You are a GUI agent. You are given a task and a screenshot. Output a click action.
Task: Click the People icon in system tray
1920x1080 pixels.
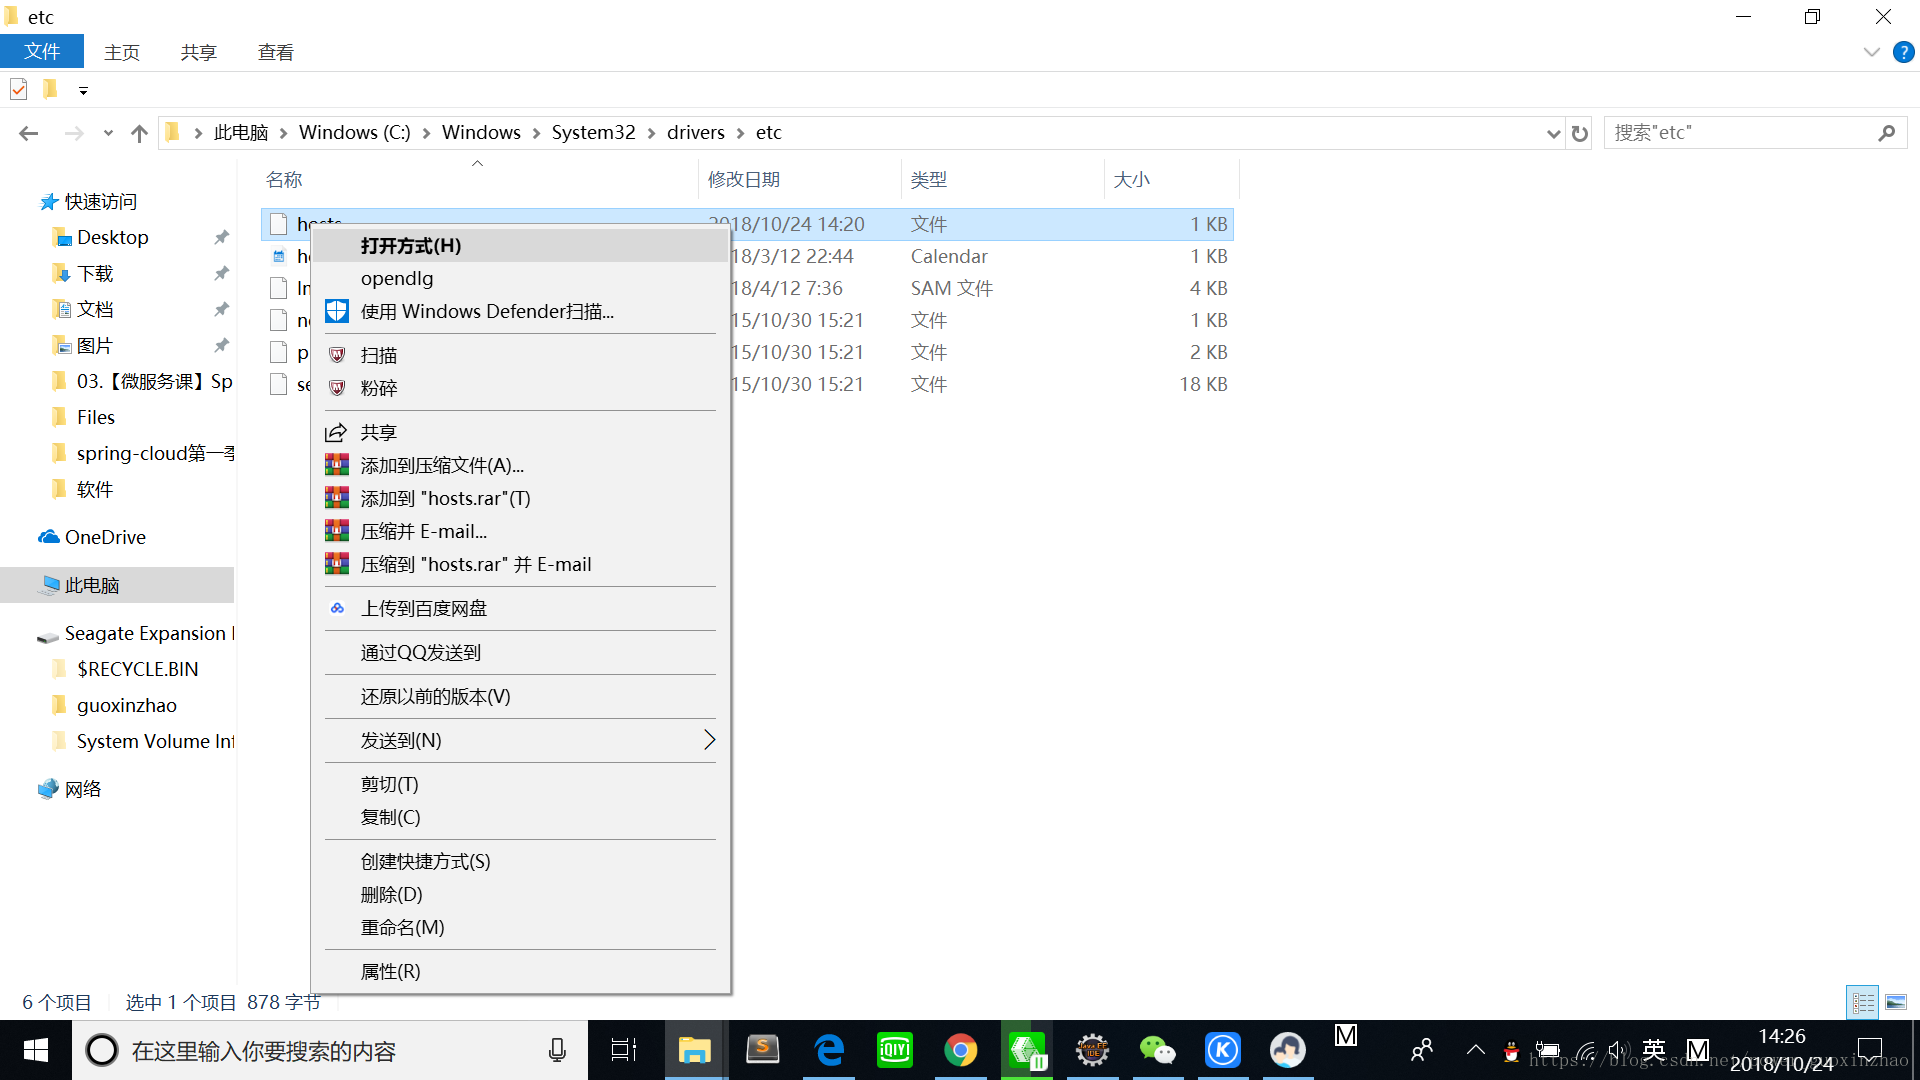(1421, 1050)
